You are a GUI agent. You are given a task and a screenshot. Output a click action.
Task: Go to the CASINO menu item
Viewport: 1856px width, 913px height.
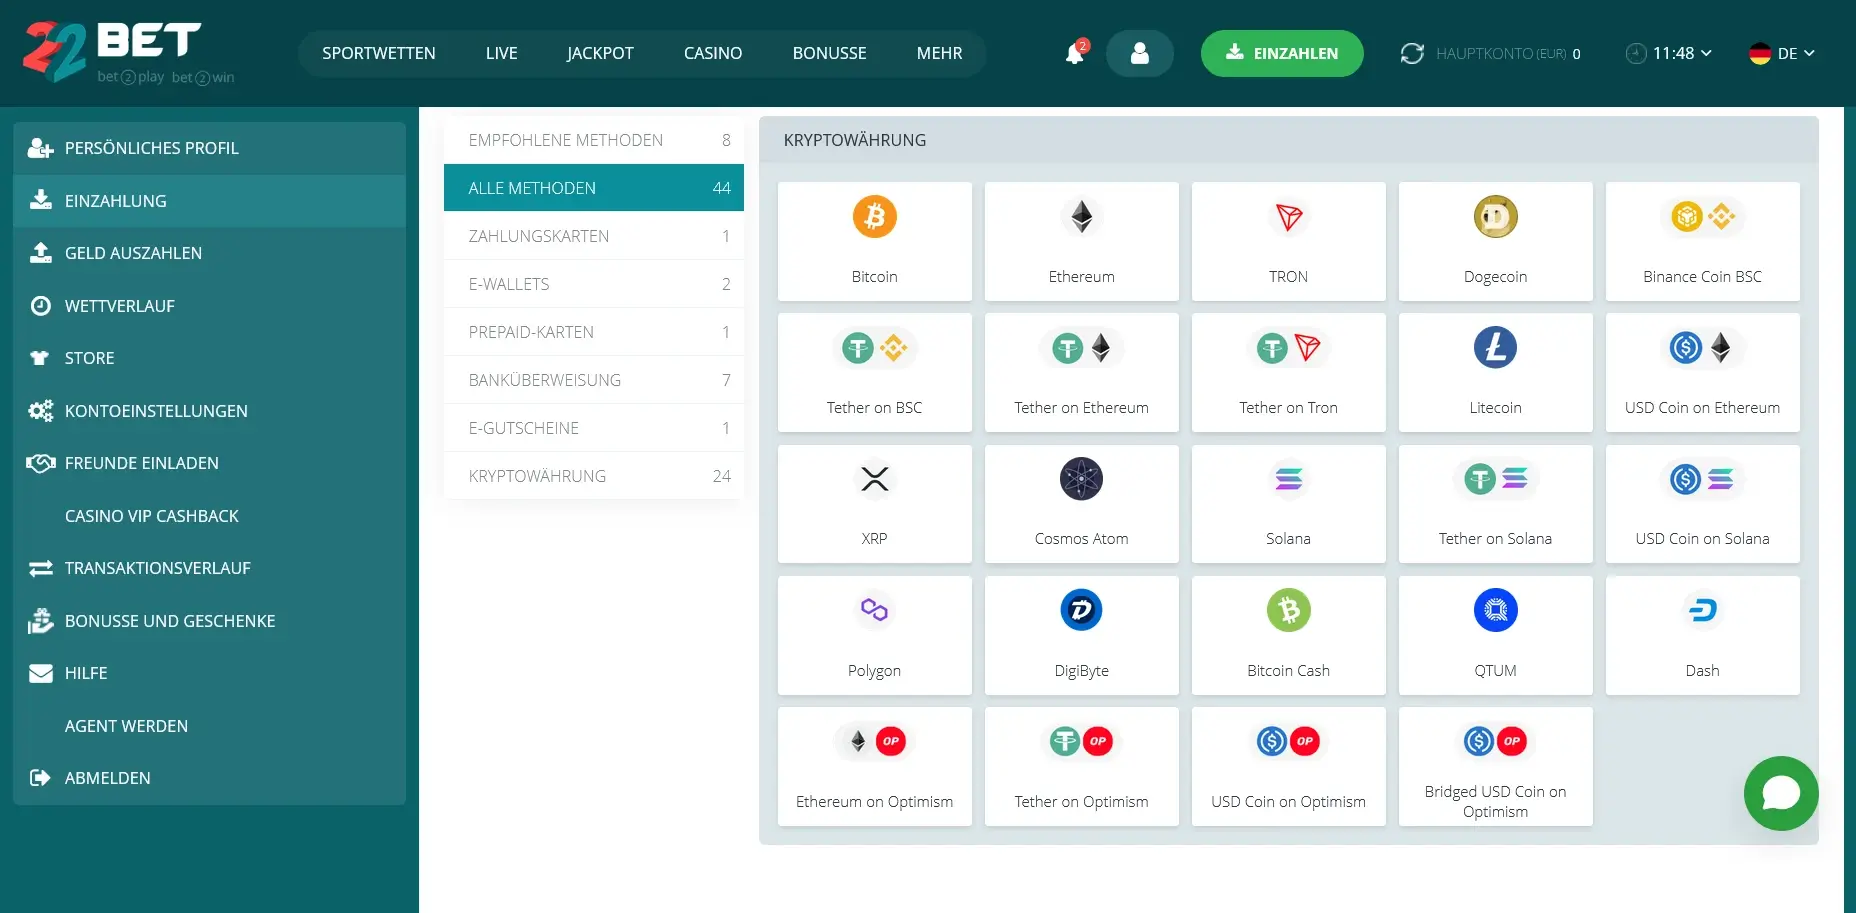pyautogui.click(x=712, y=53)
